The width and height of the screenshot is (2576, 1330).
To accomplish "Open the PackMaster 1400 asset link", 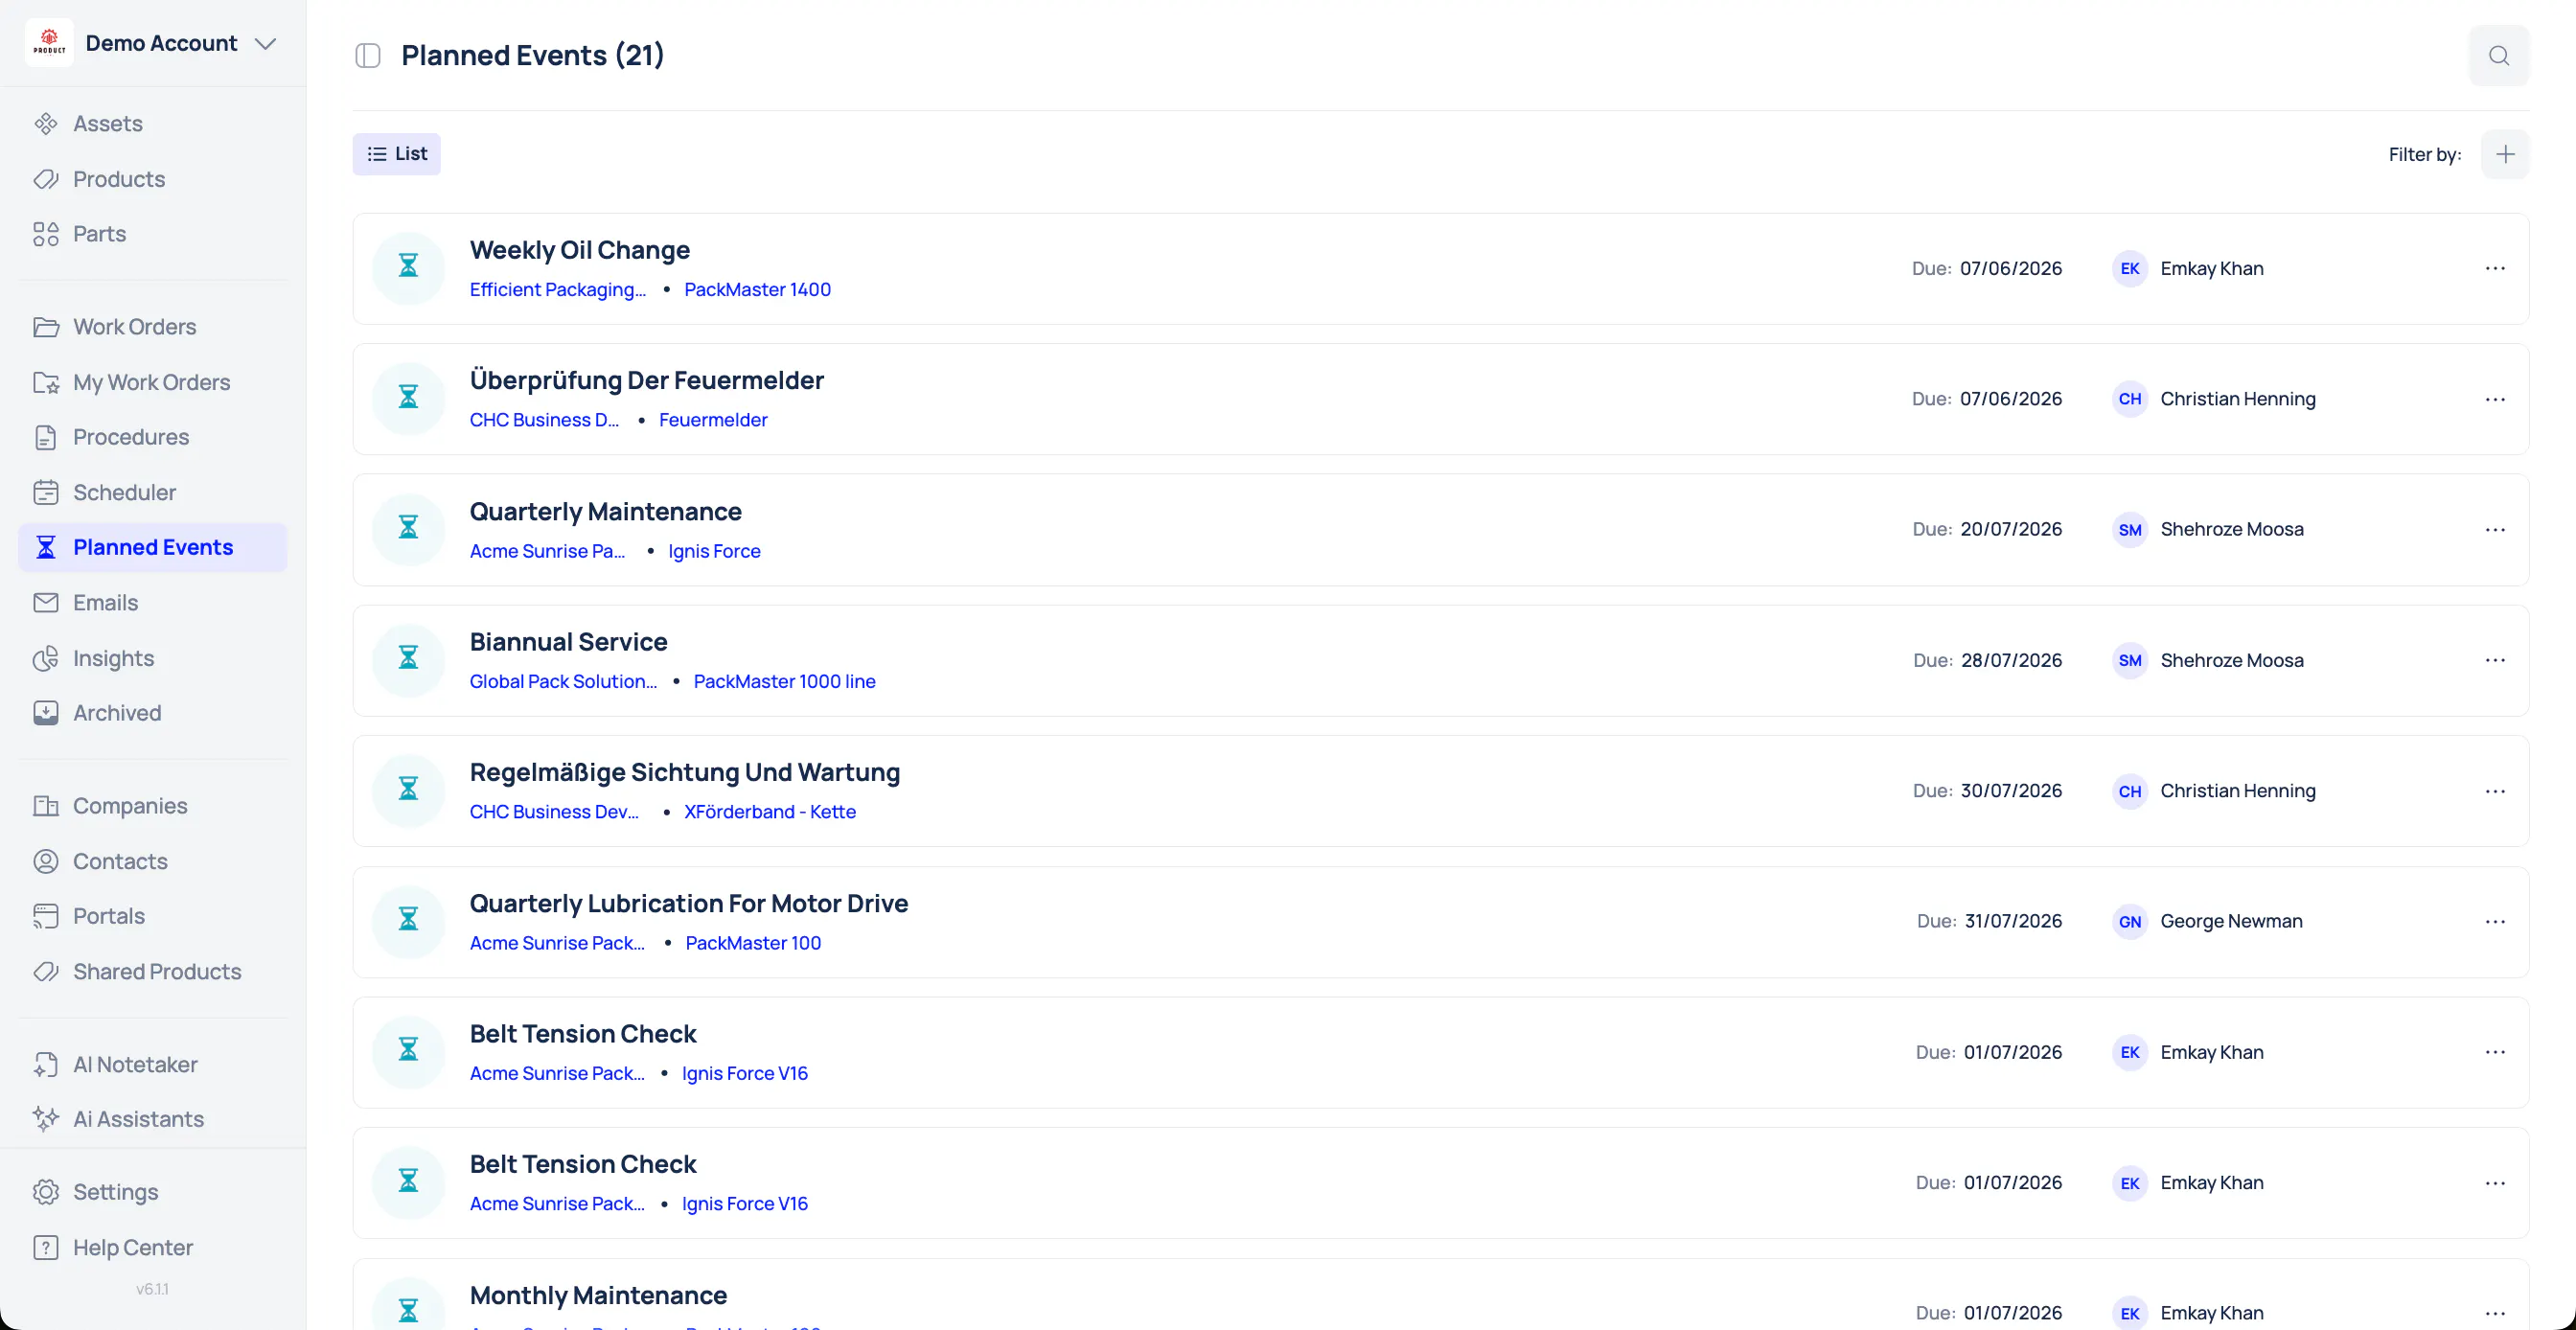I will click(757, 290).
